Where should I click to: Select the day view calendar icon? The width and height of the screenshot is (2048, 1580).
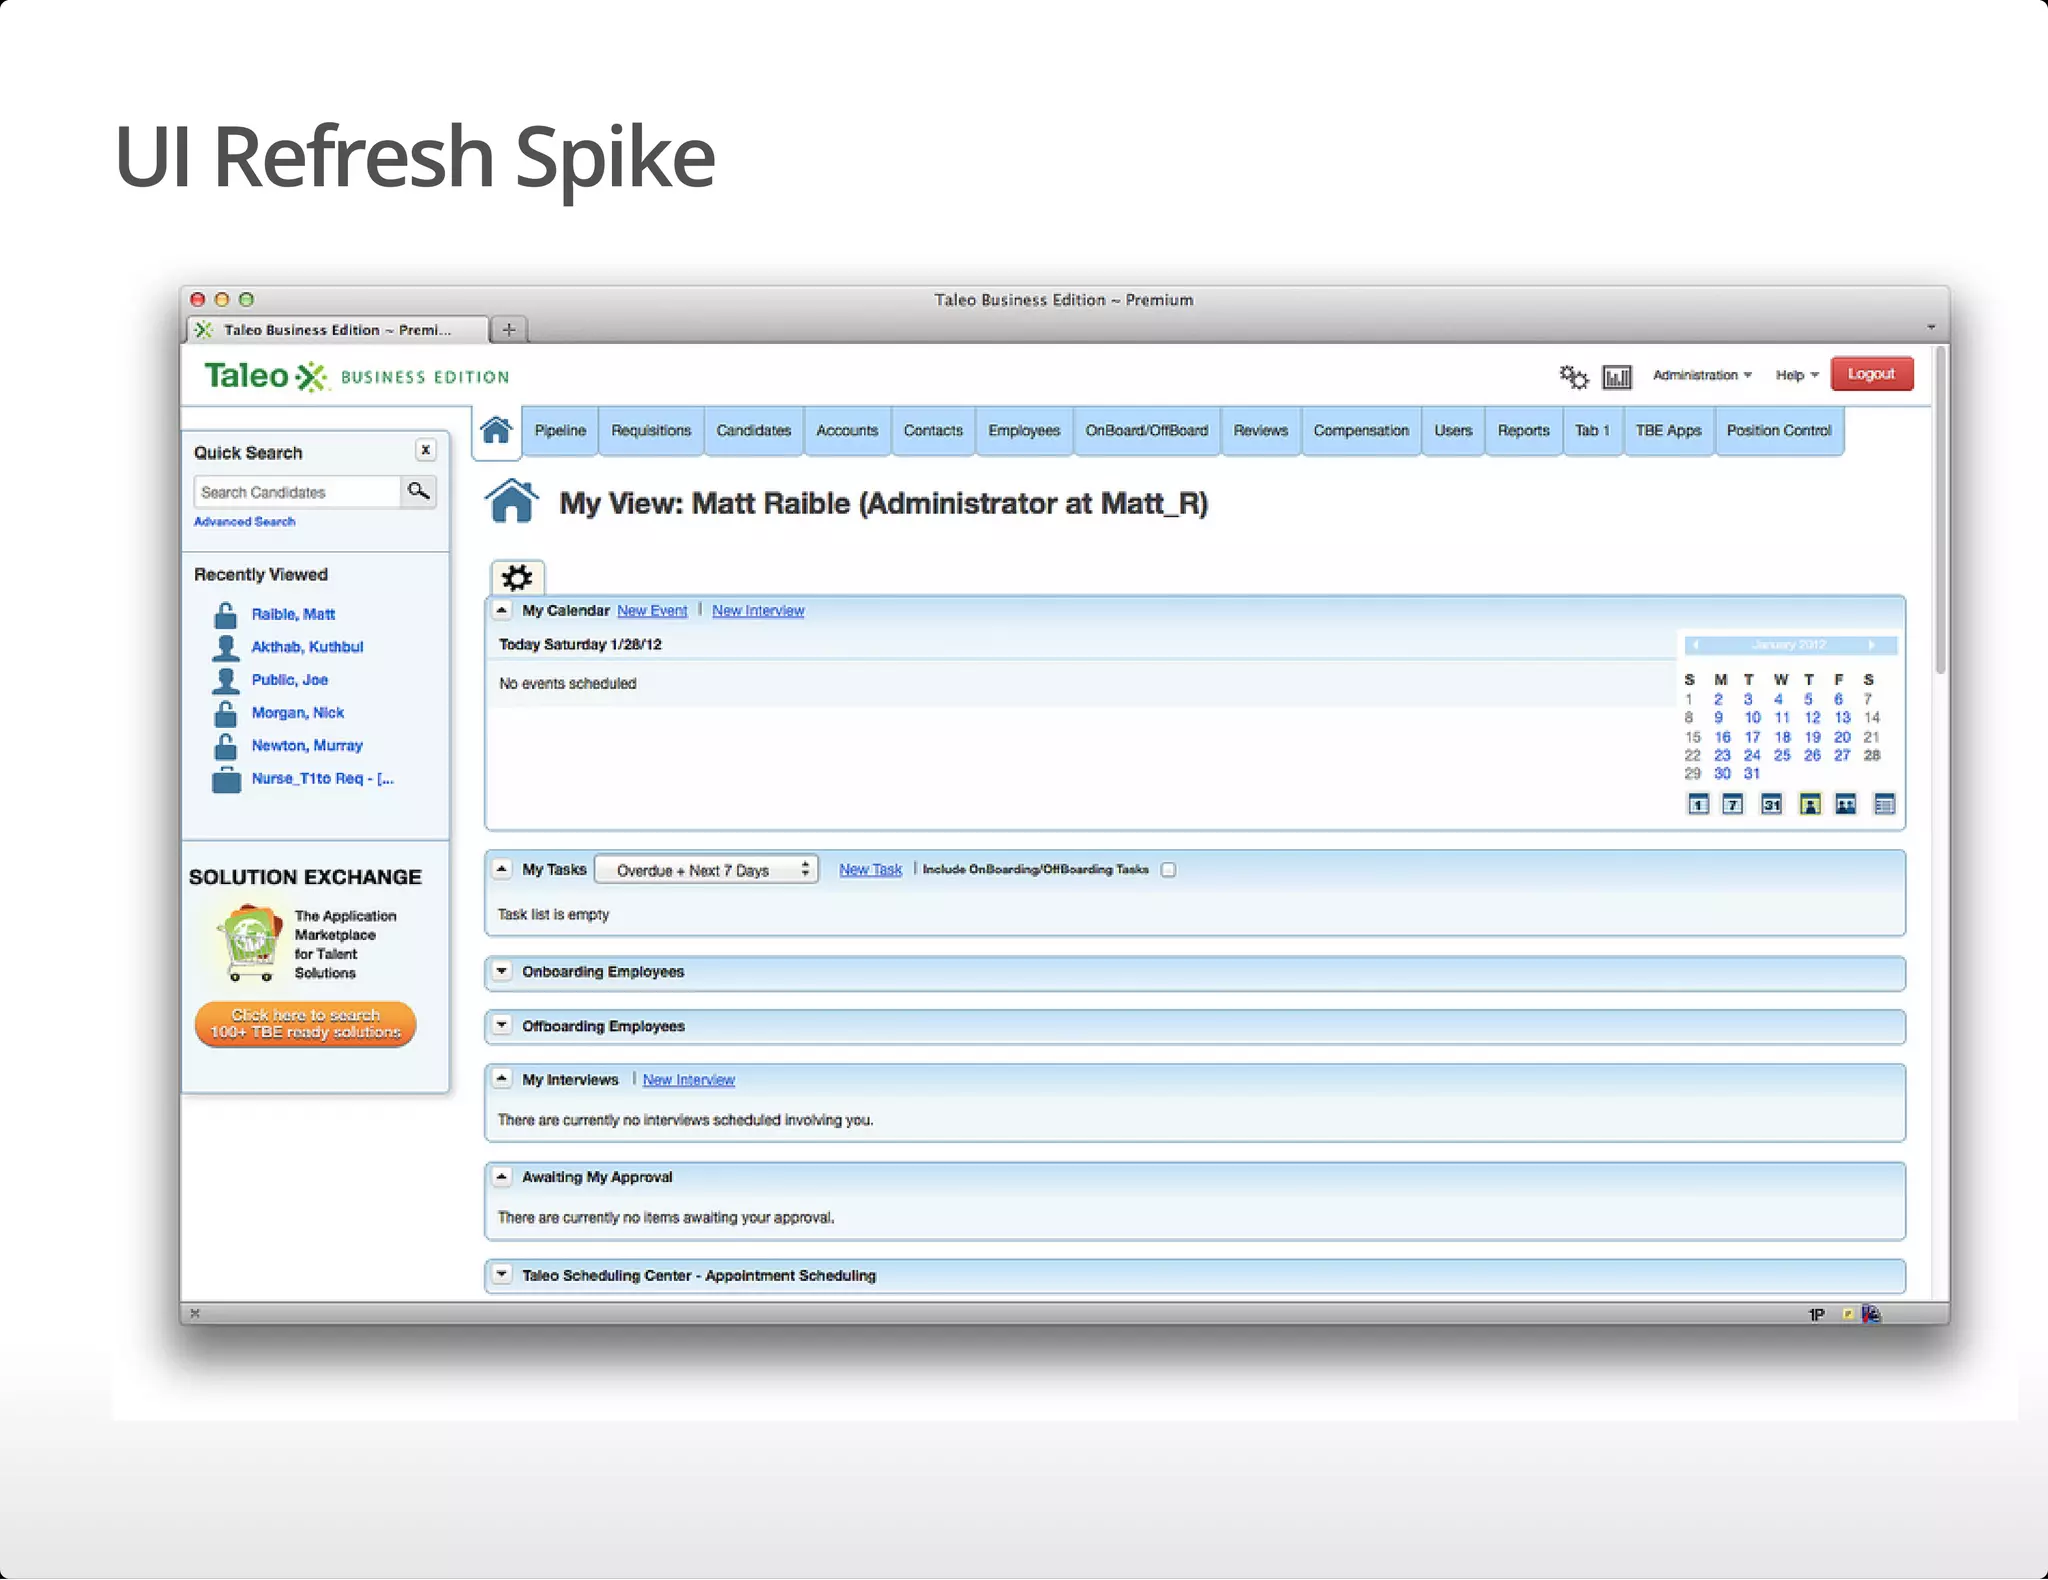coord(1698,804)
